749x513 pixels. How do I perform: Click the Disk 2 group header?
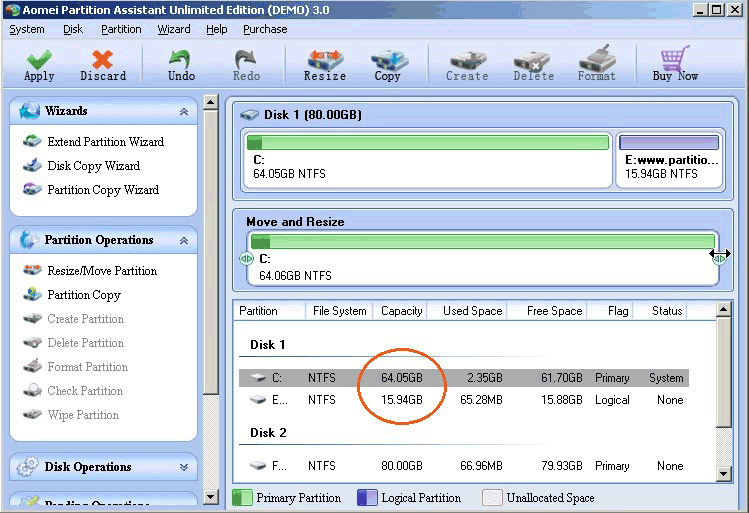coord(268,433)
